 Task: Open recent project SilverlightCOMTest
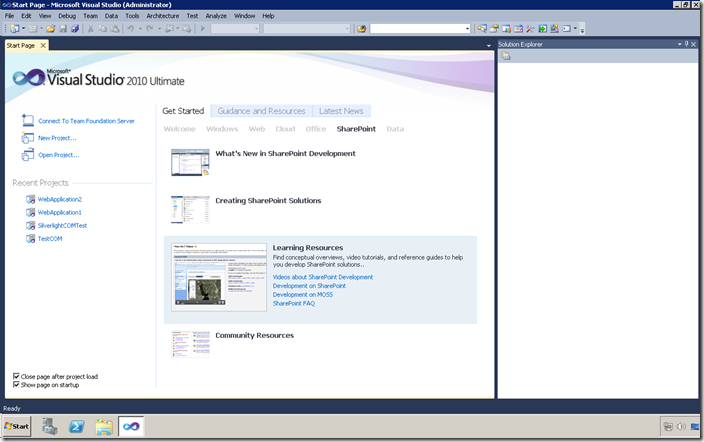[62, 226]
